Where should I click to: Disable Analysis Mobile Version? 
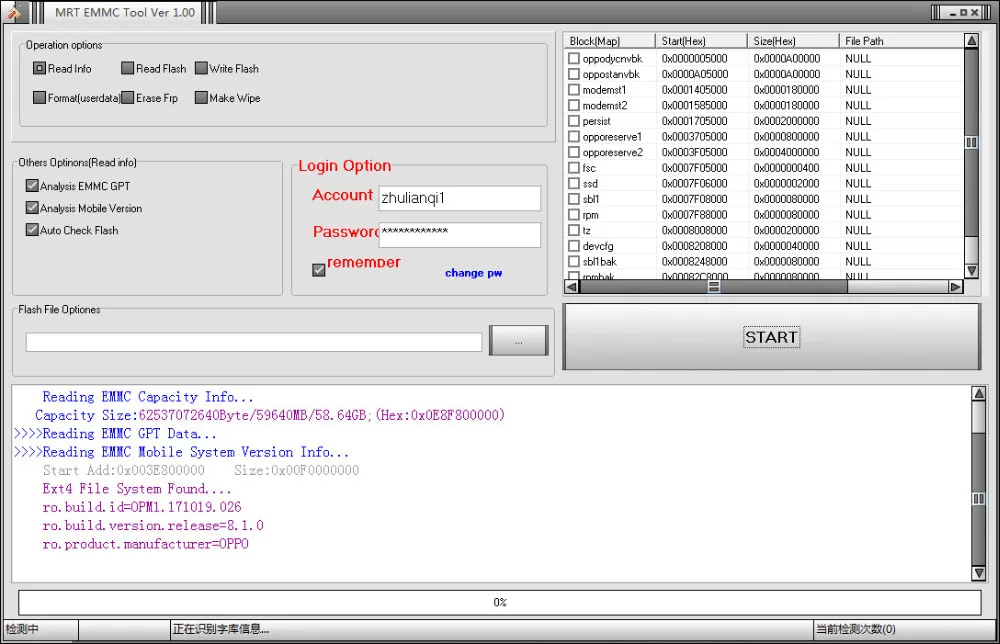(x=33, y=208)
